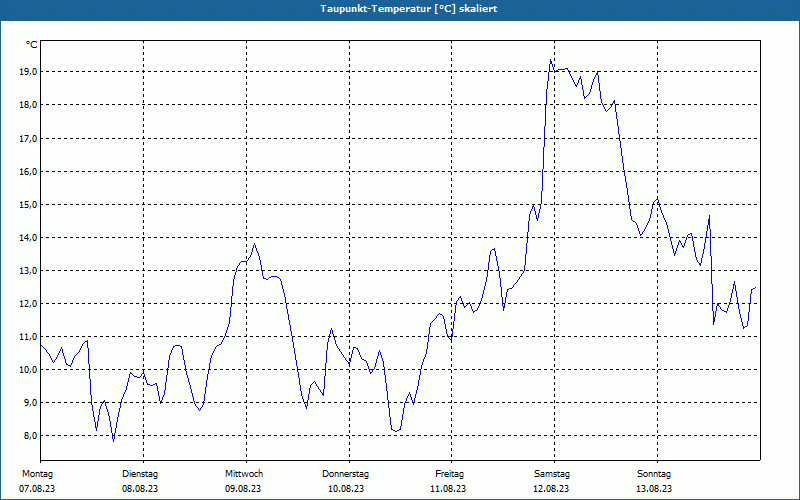This screenshot has height=500, width=800.
Task: Select the 9,0 y-axis label
Action: (x=31, y=403)
